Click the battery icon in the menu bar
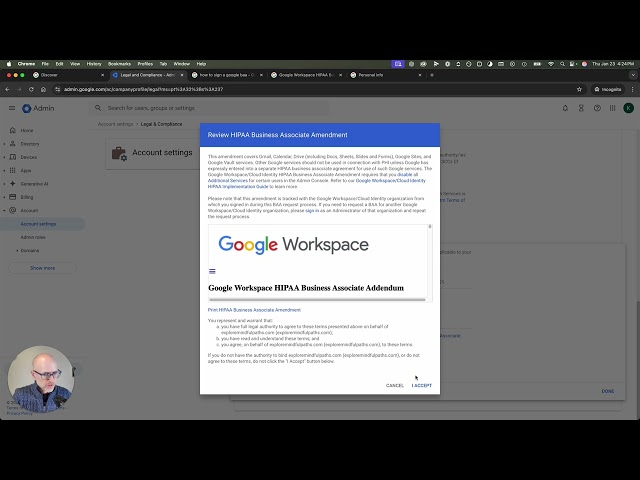This screenshot has width=640, height=480. (538, 64)
